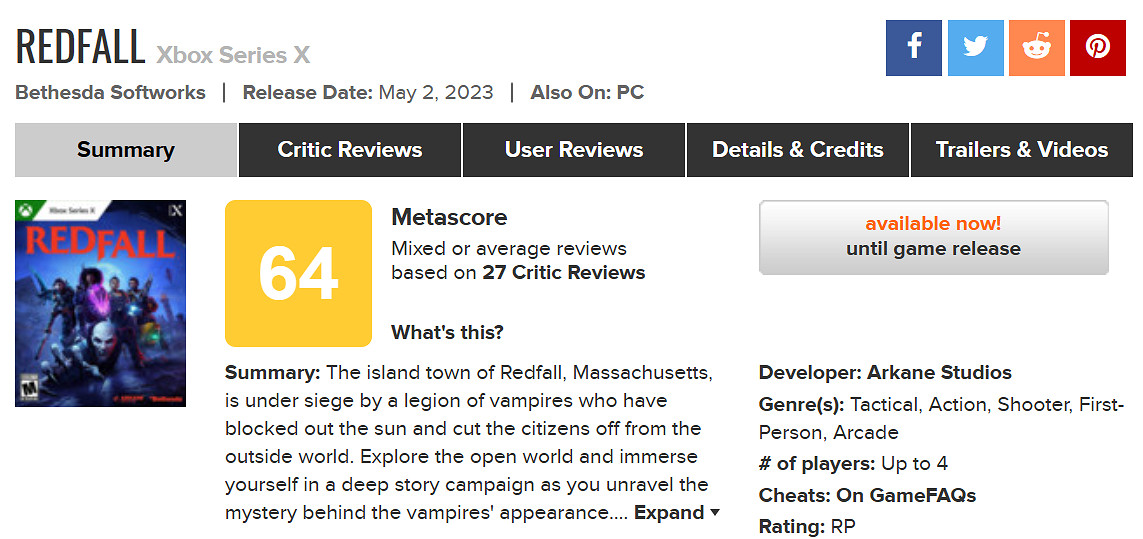1143x539 pixels.
Task: Go to the Details & Credits tab
Action: click(x=798, y=150)
